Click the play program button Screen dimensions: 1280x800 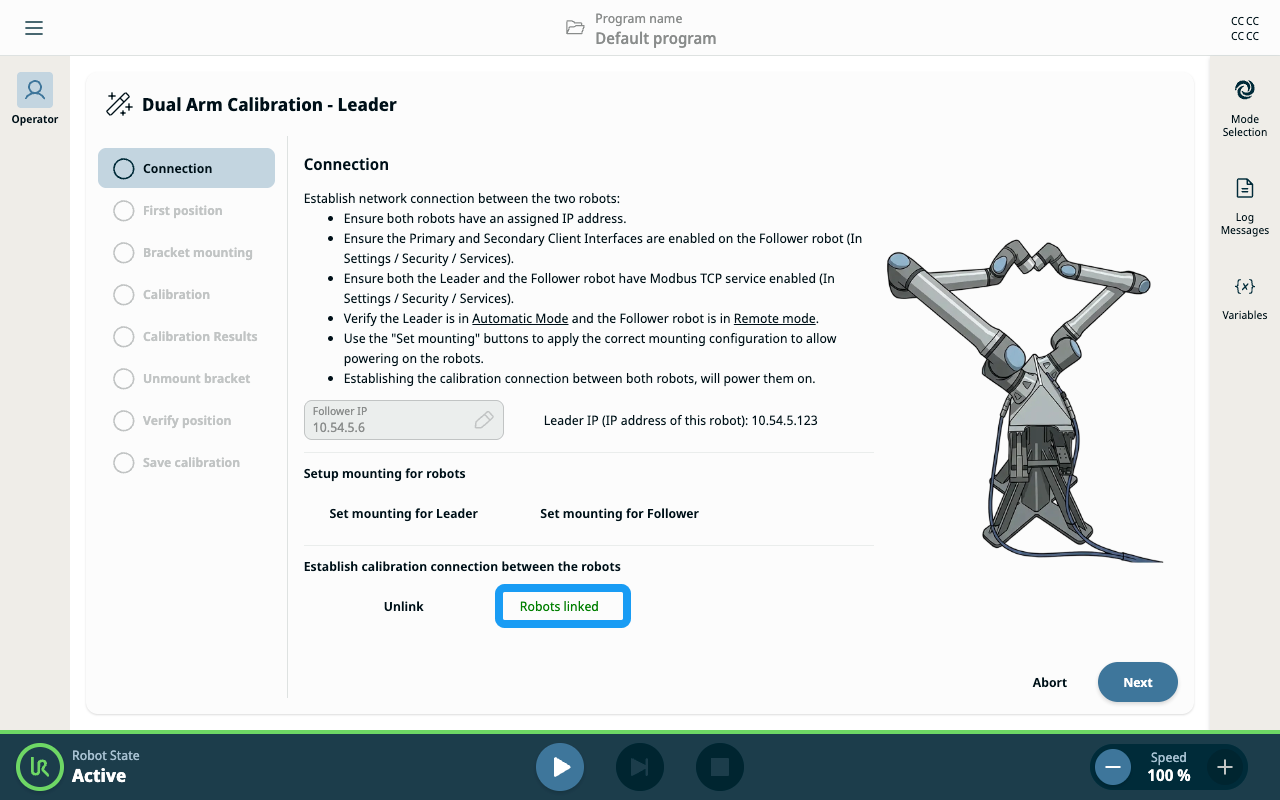click(560, 767)
